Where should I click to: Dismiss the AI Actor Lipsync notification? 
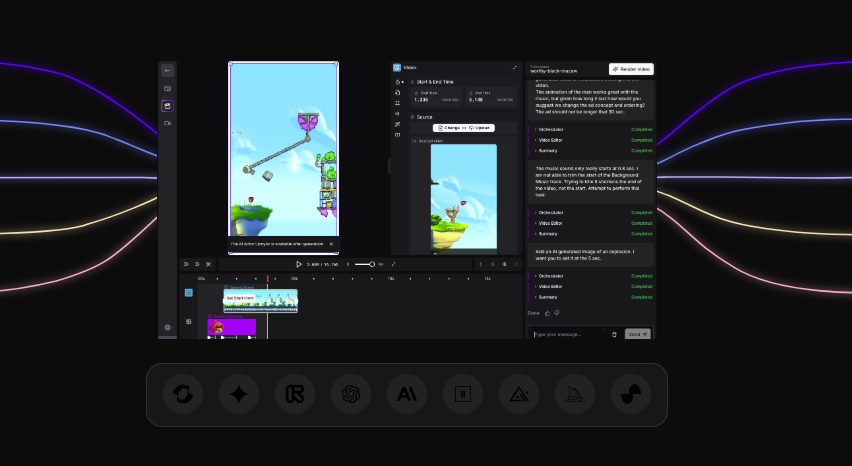pos(331,243)
